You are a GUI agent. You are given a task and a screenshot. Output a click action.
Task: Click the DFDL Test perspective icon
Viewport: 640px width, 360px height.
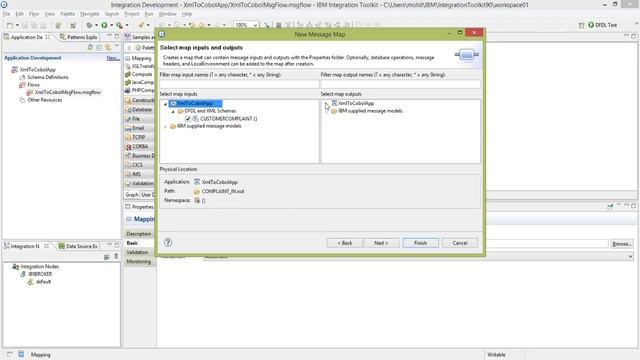click(x=591, y=25)
